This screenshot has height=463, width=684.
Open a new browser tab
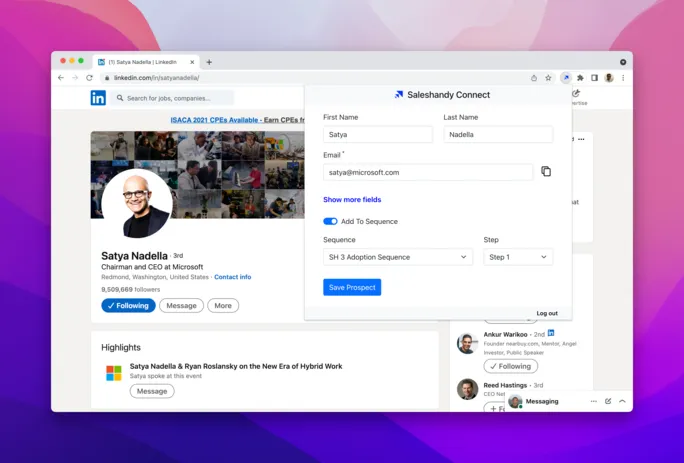coord(209,62)
